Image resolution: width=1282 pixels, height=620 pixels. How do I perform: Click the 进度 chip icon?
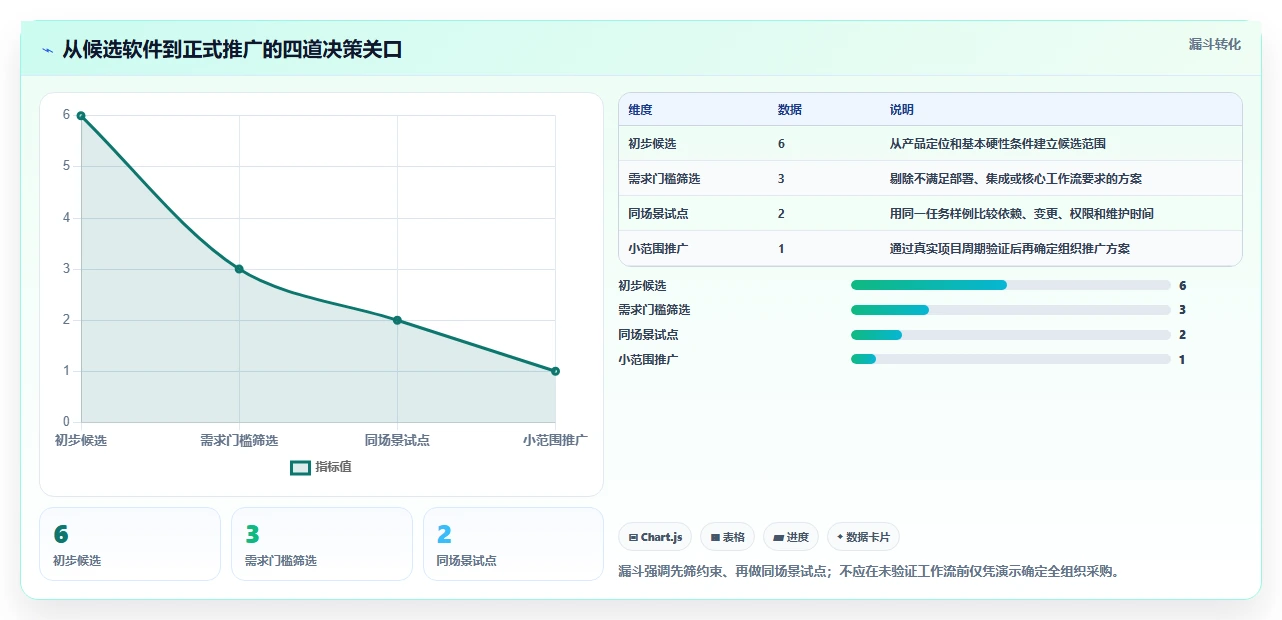778,537
